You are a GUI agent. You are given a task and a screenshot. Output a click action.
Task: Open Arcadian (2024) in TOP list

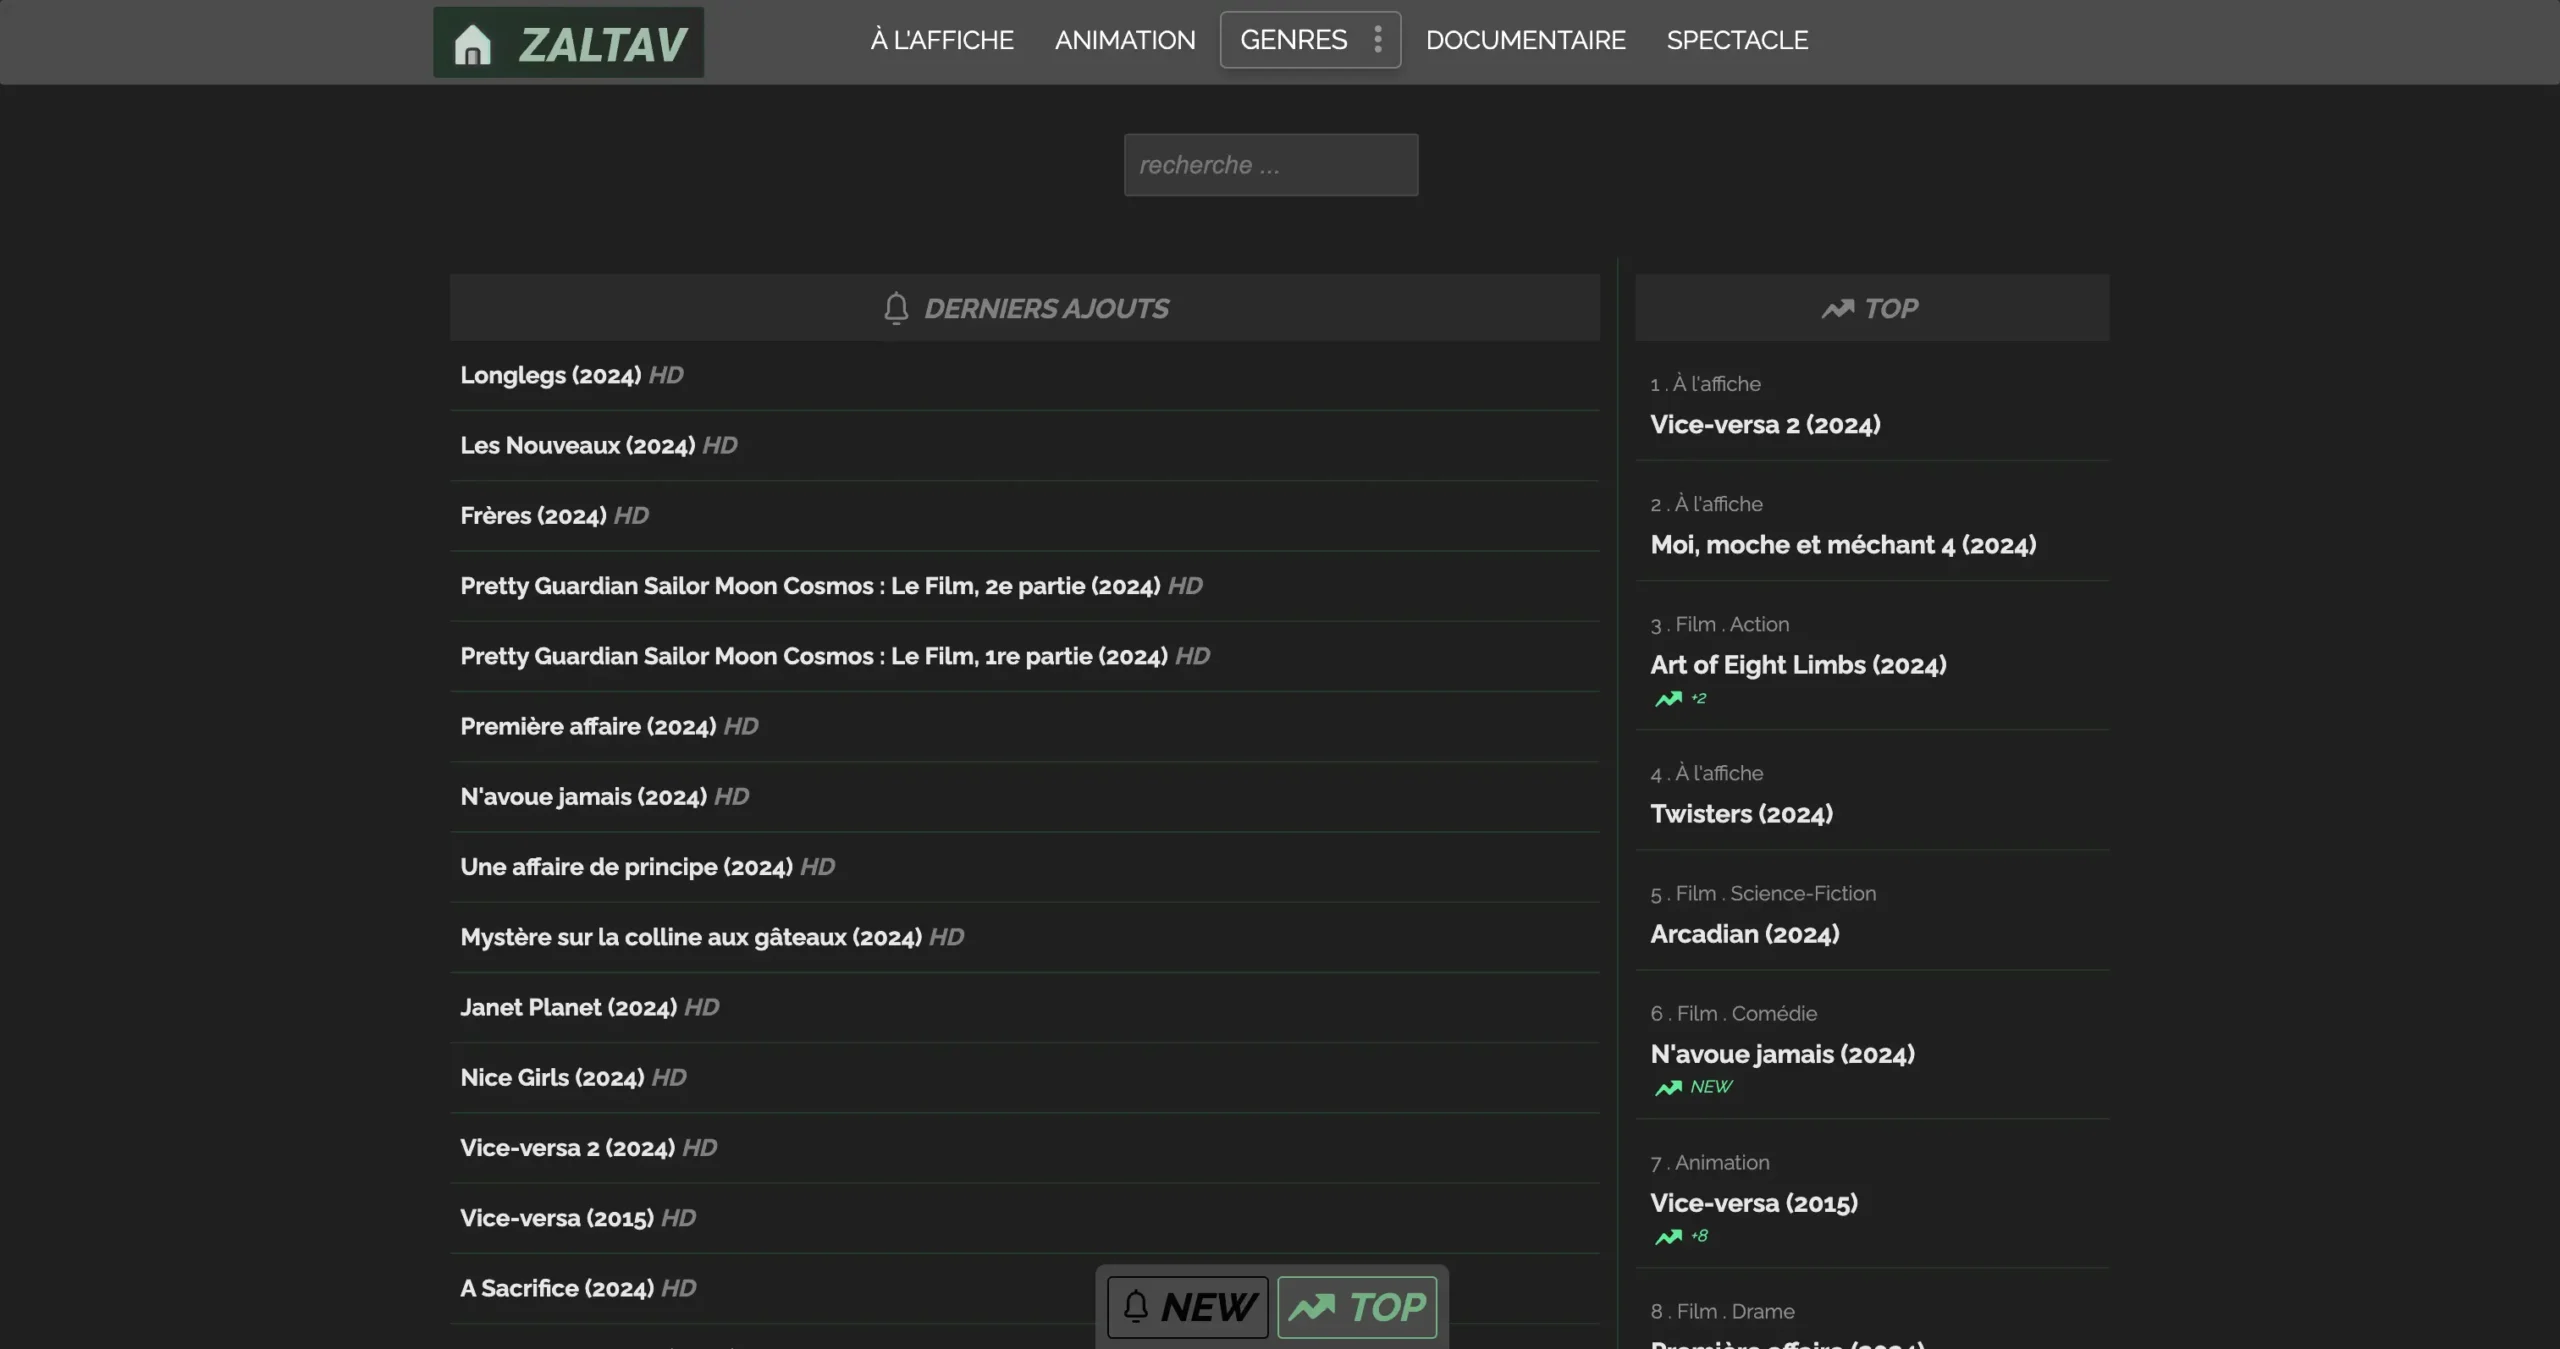coord(1745,933)
